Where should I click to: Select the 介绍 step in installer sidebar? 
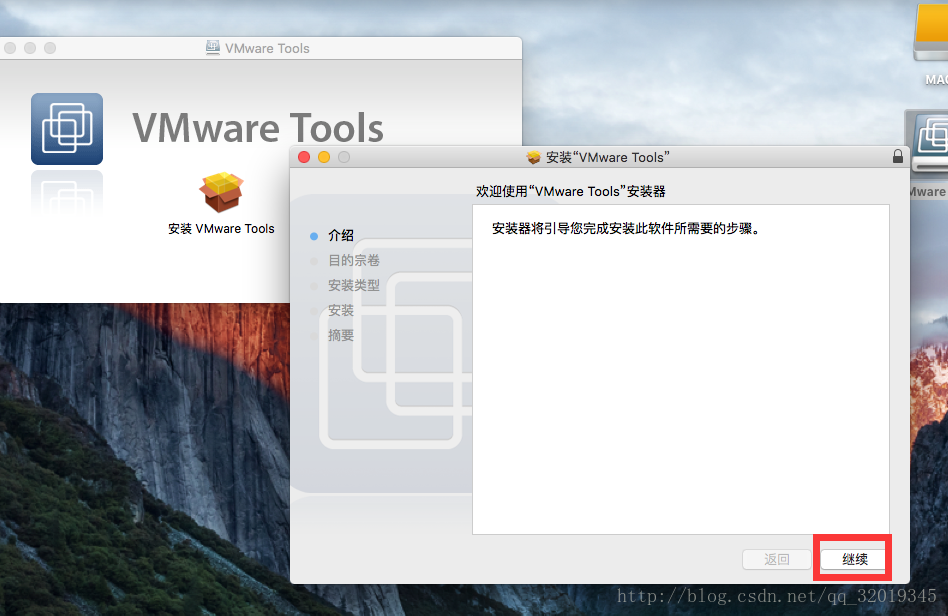[340, 235]
